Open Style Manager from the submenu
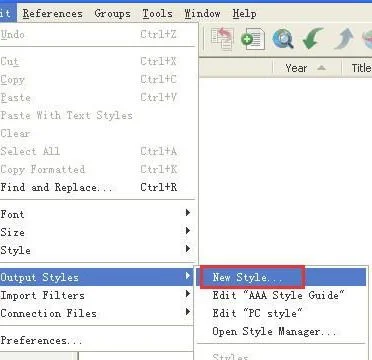The image size is (372, 360). click(274, 331)
